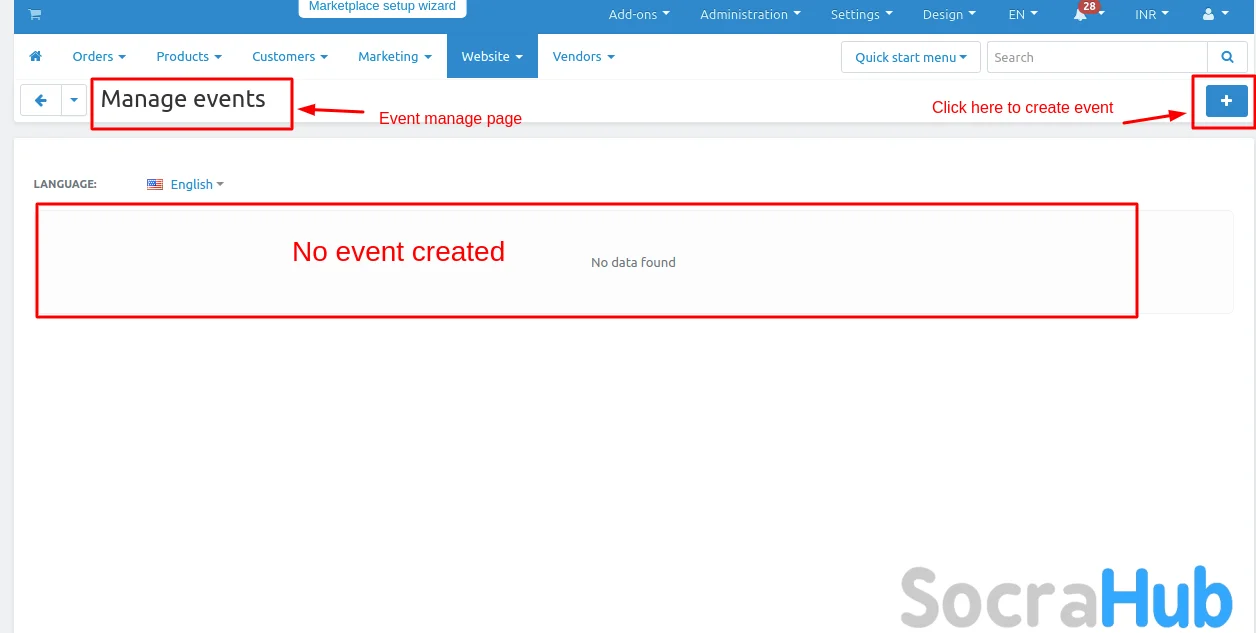
Task: Open the EN language selector
Action: point(1022,15)
